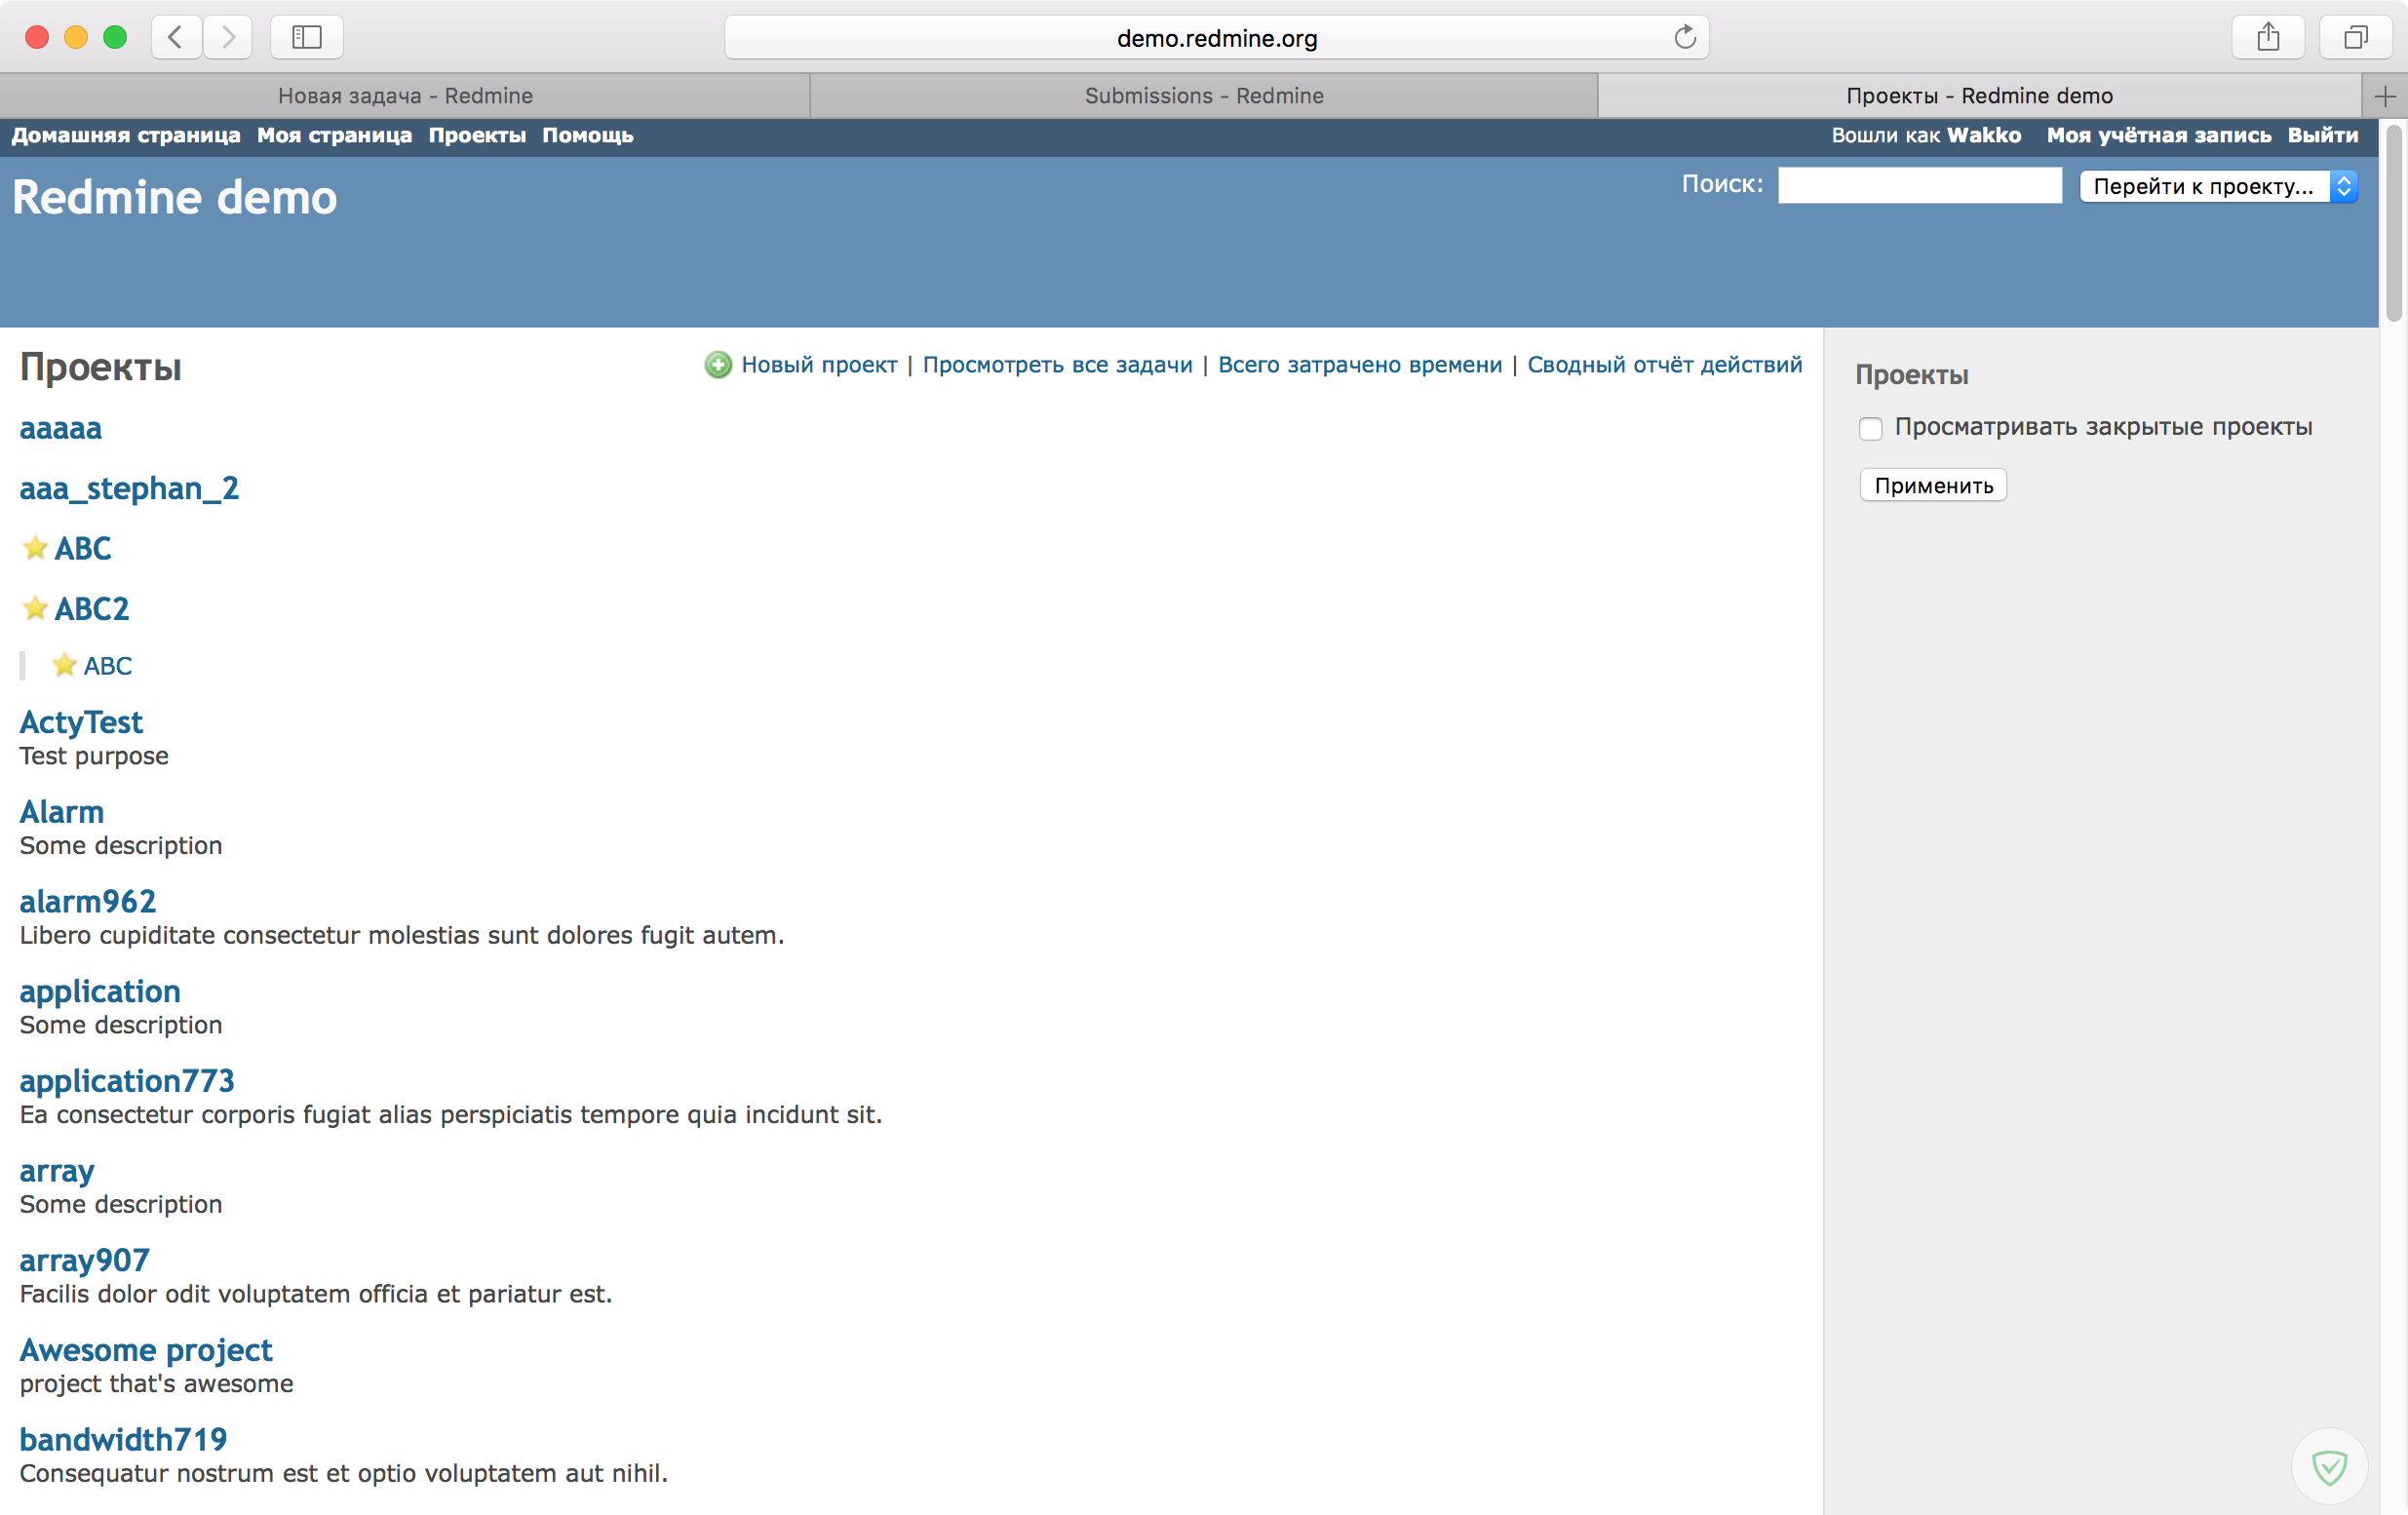Enable viewing closed projects checkbox
Screen dimensions: 2408x1515
point(1870,428)
